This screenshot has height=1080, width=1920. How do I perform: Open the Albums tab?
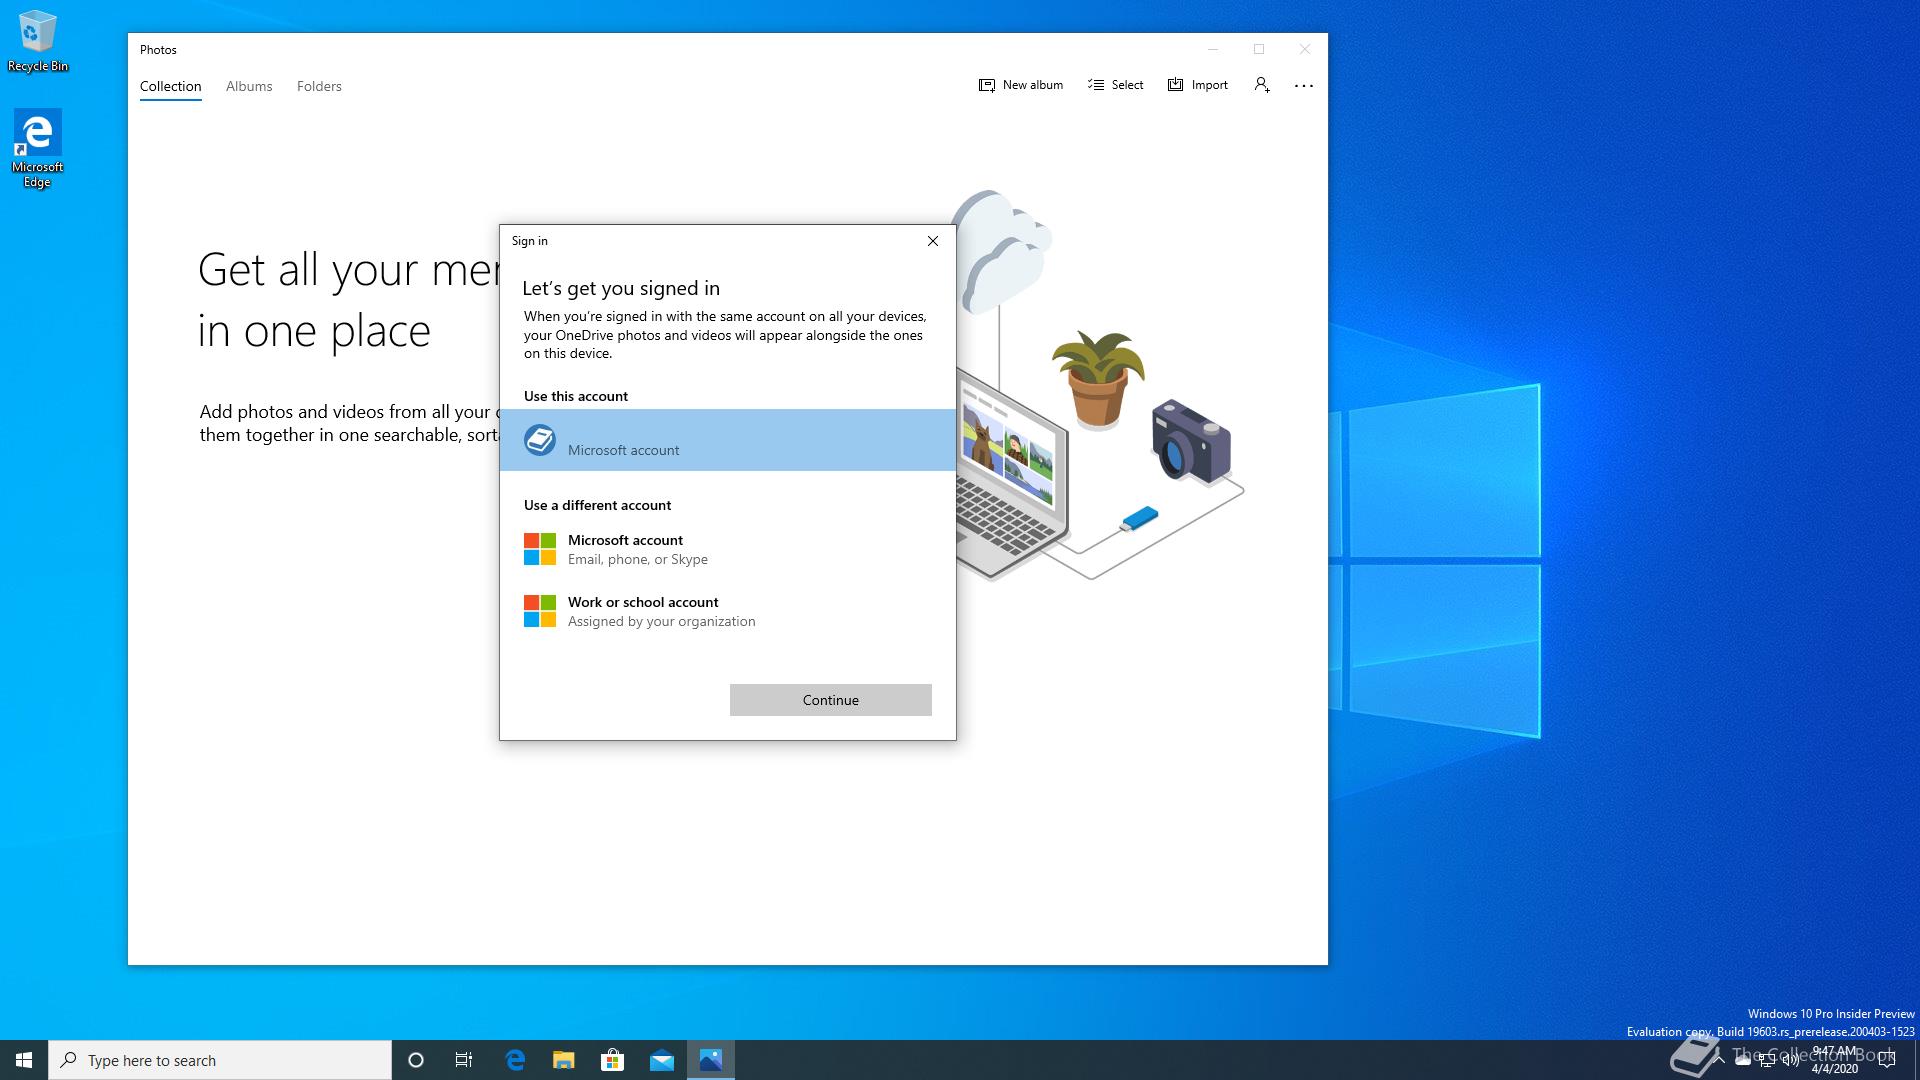click(249, 86)
